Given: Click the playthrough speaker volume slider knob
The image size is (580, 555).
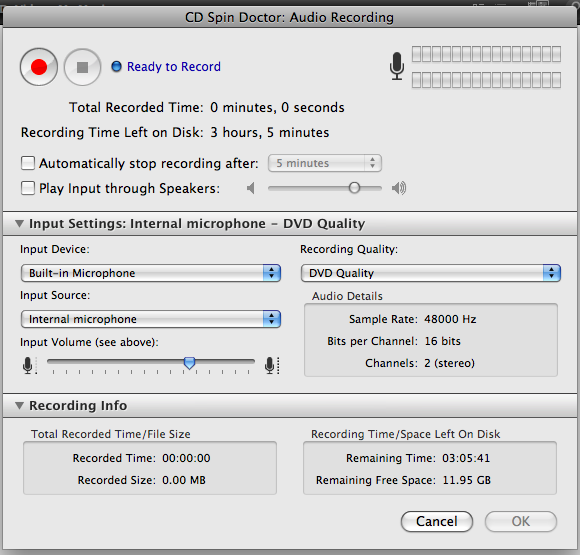Looking at the screenshot, I should point(354,188).
